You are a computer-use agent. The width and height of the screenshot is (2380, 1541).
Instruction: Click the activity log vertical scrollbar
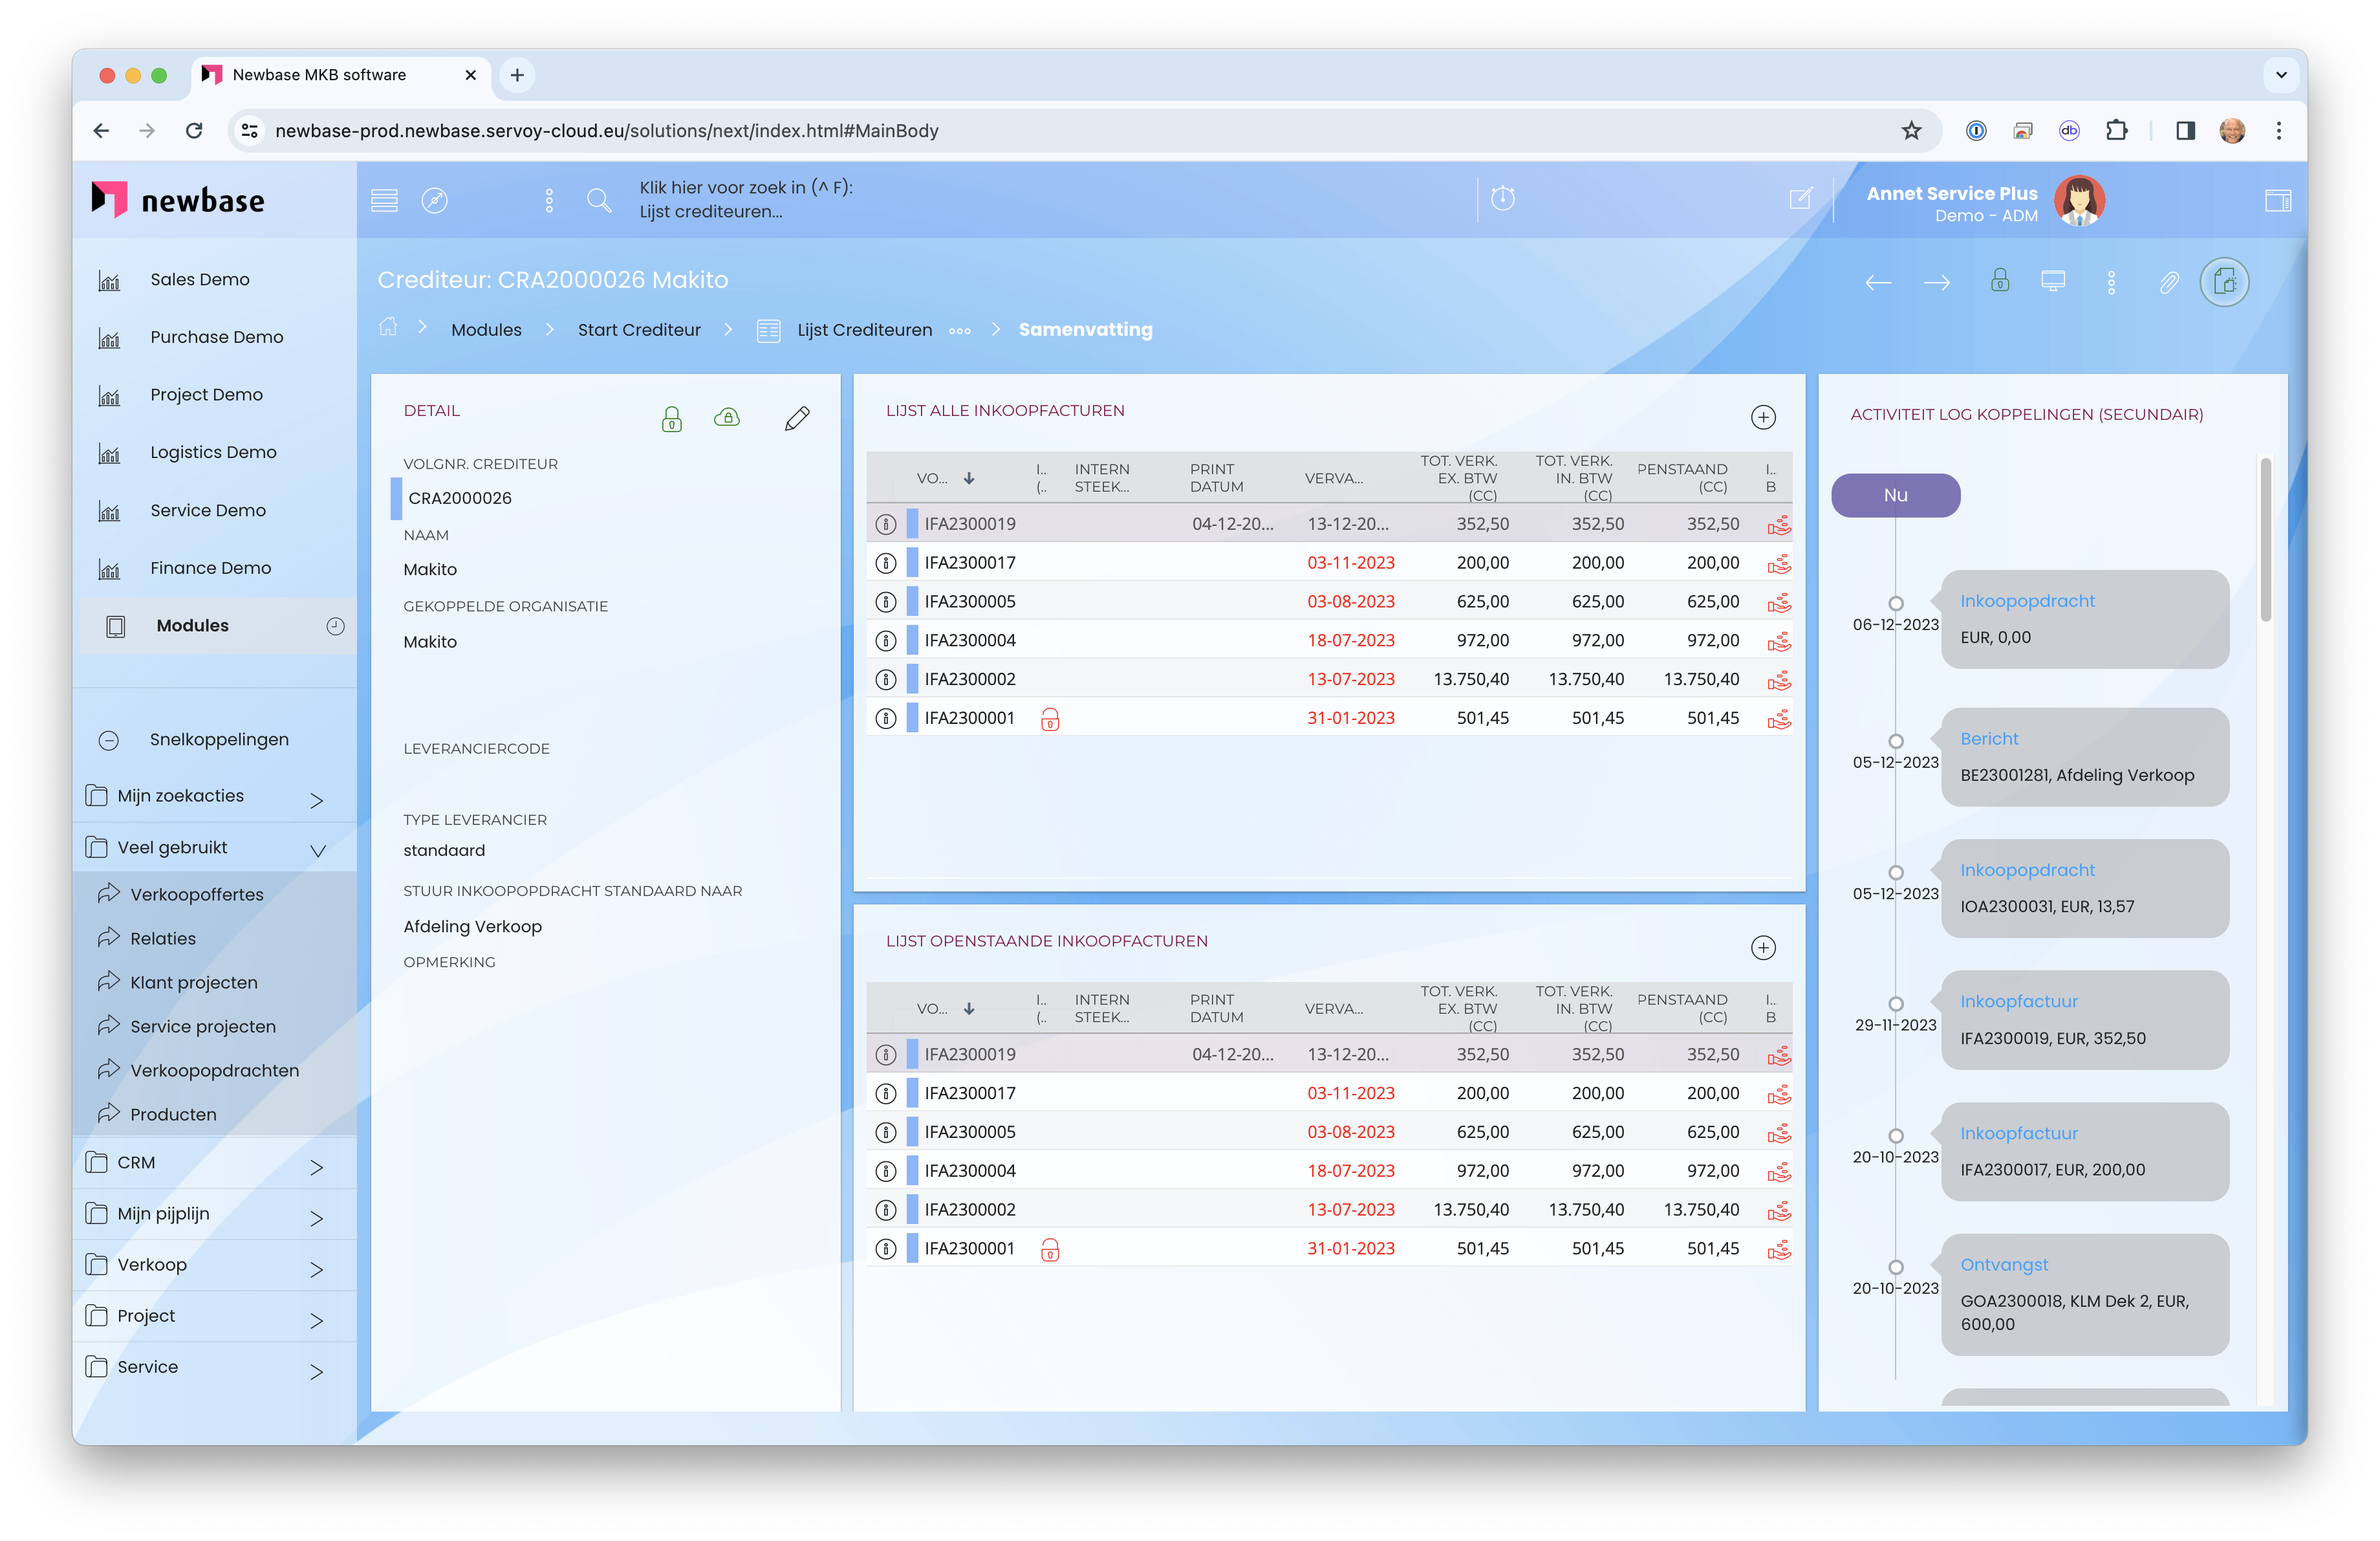[2265, 540]
